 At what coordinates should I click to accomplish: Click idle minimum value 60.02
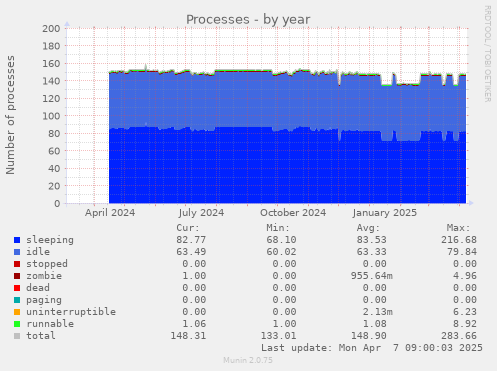(x=281, y=252)
